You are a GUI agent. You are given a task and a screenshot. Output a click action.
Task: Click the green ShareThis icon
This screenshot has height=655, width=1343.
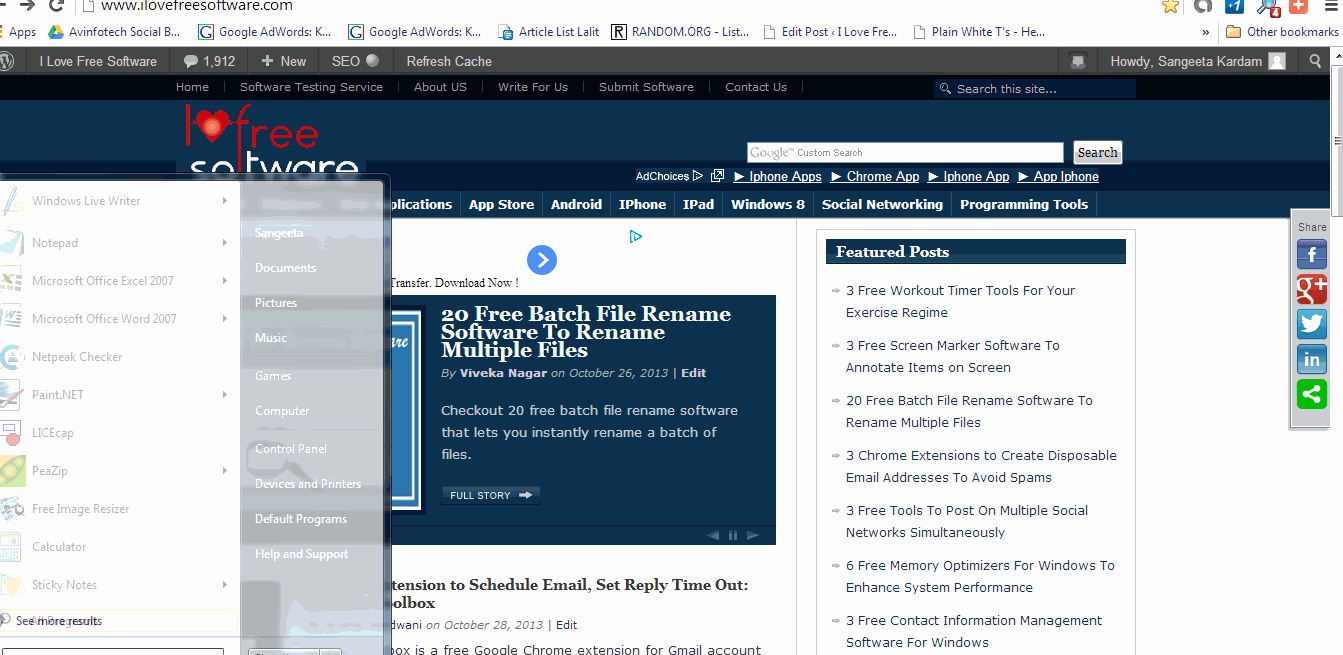1311,394
